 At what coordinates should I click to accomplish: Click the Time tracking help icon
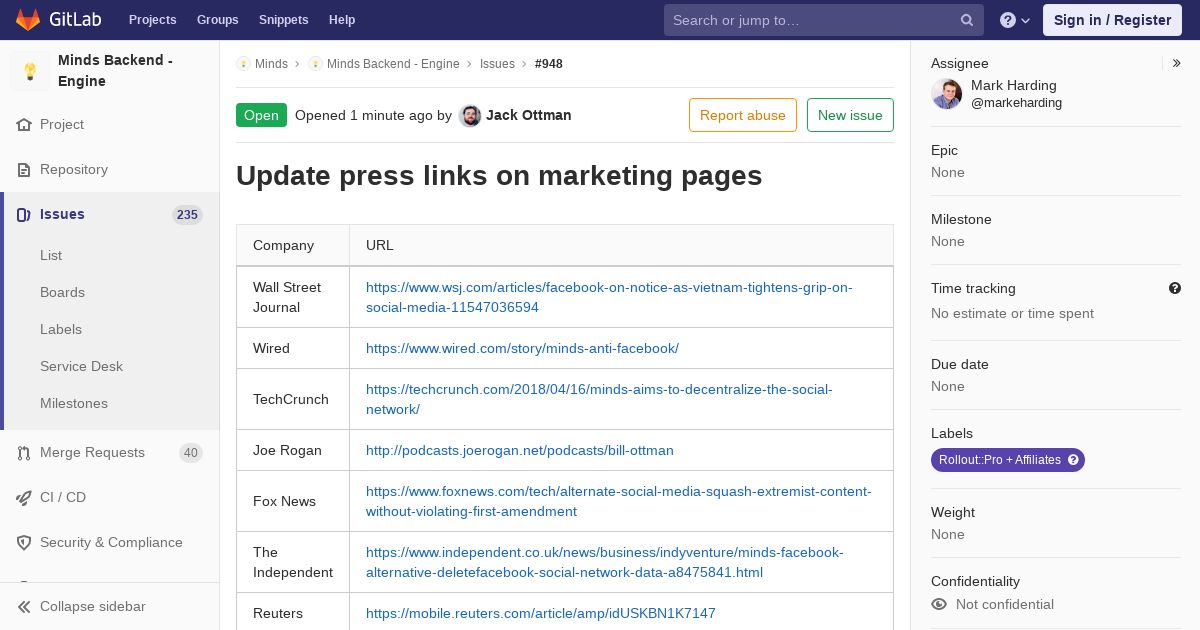[x=1175, y=288]
